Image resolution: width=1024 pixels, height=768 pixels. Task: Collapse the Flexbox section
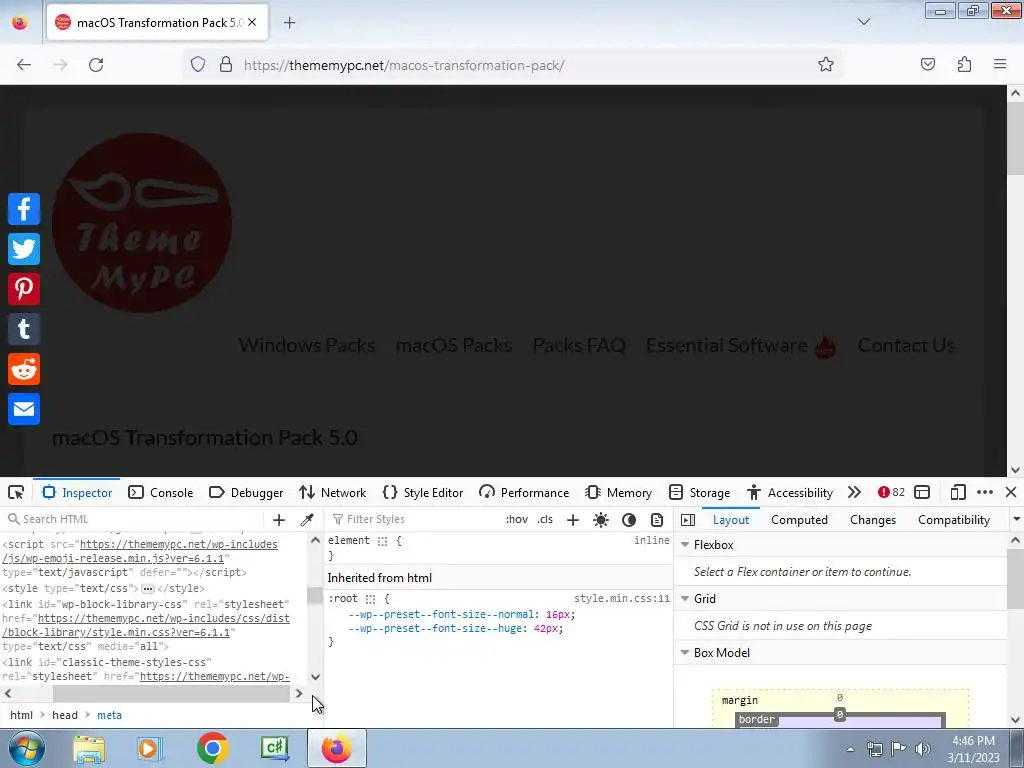pos(685,545)
